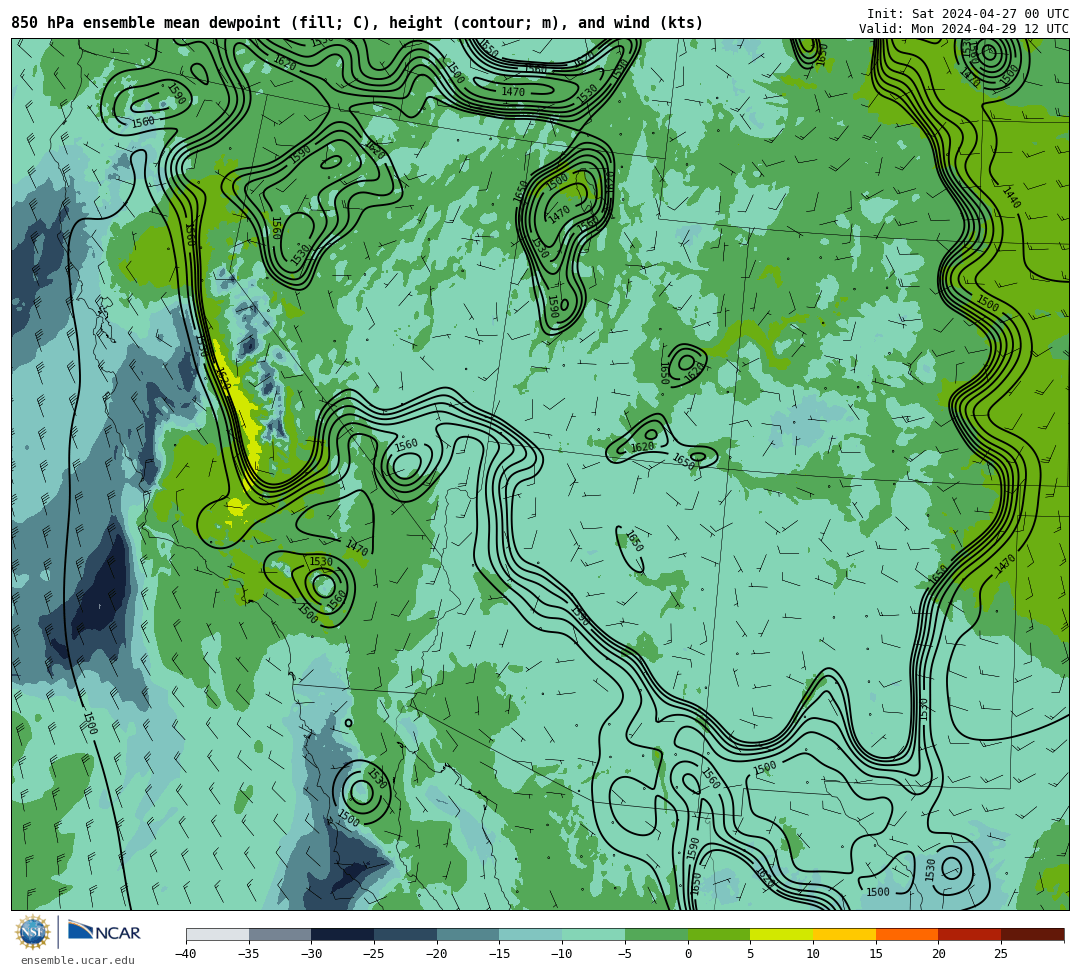
Task: Select the yellow 5 to 10 swatch
Action: click(x=781, y=934)
